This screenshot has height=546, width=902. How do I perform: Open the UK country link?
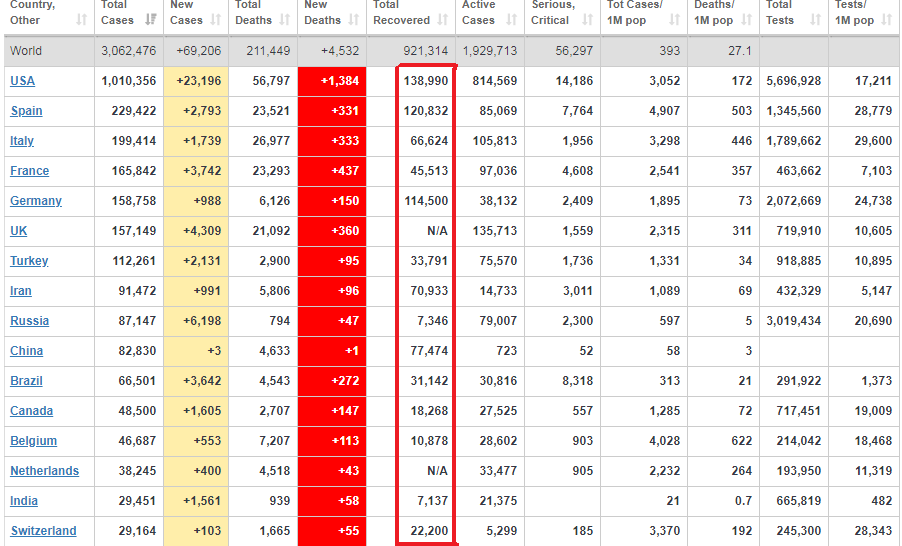18,231
